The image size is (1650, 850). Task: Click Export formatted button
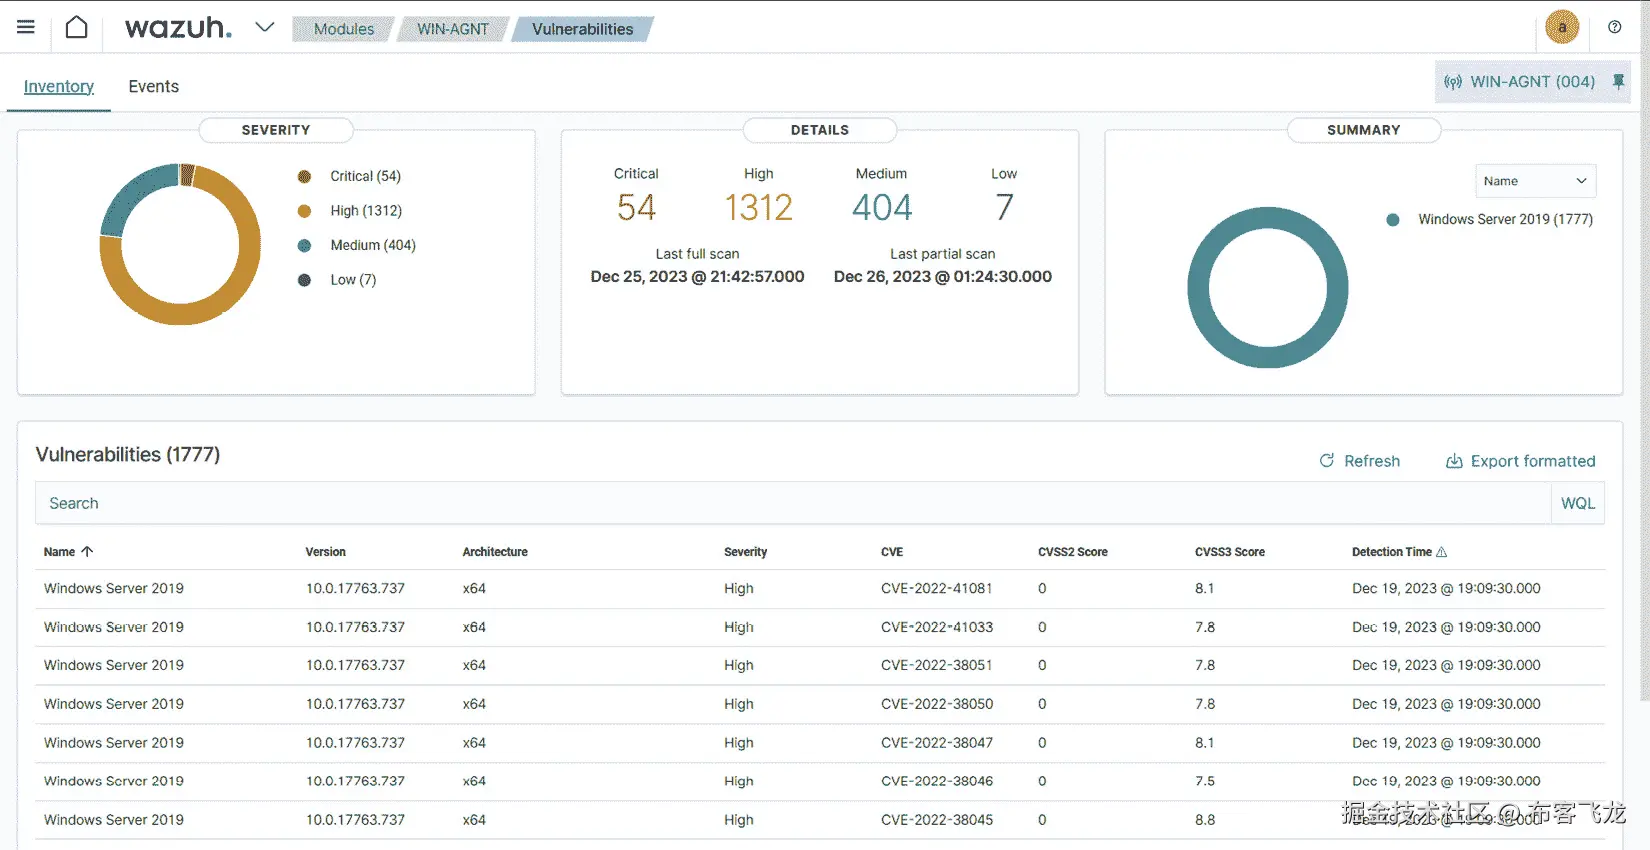click(x=1520, y=461)
